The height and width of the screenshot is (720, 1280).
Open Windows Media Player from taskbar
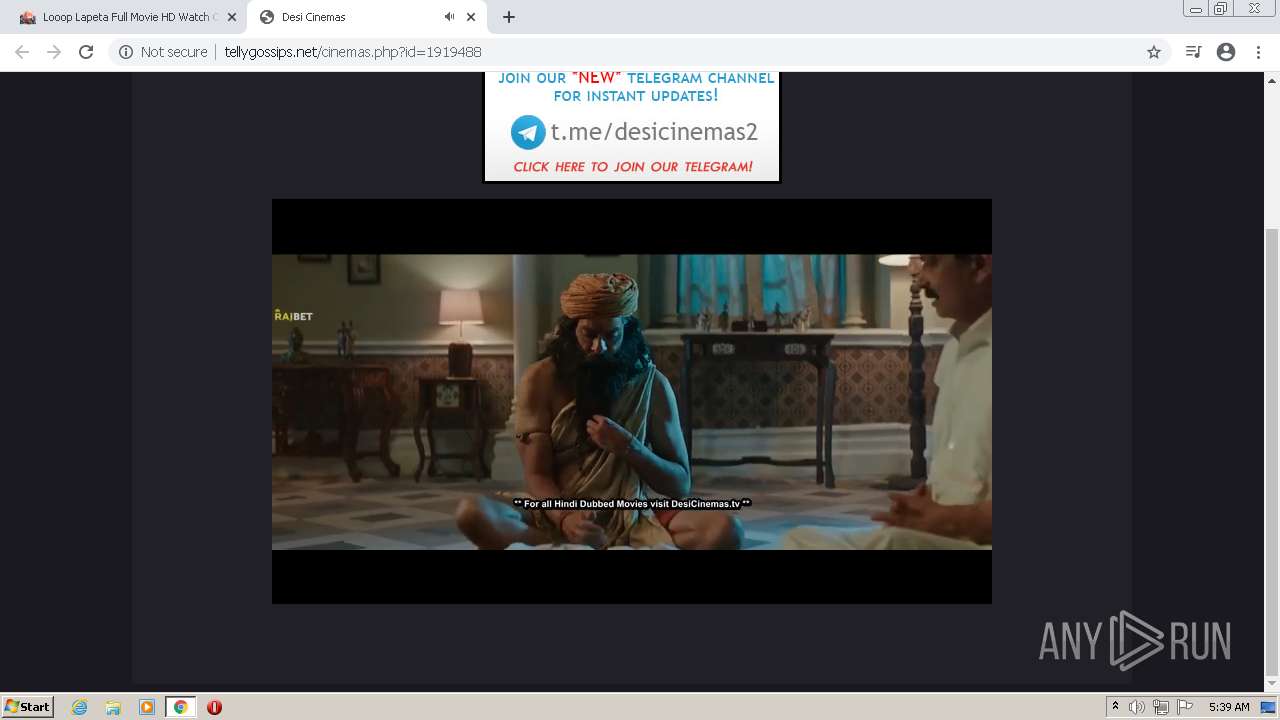point(147,707)
